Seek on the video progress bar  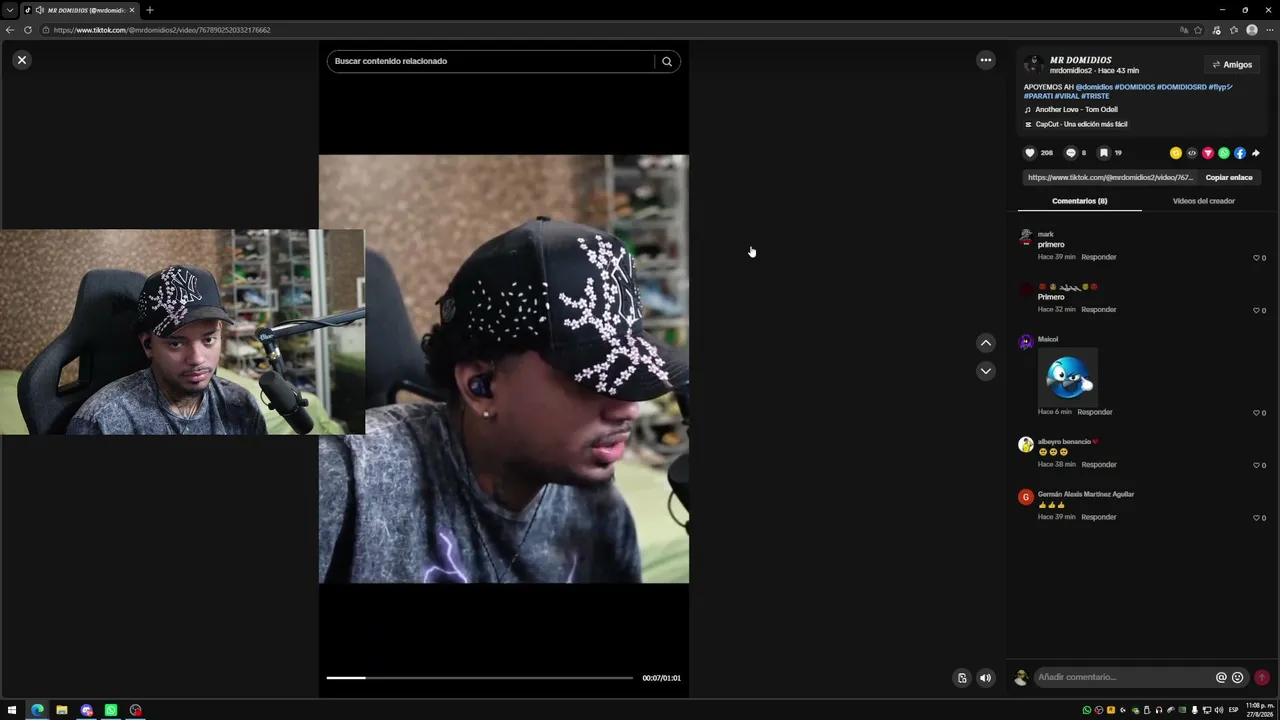[480, 678]
